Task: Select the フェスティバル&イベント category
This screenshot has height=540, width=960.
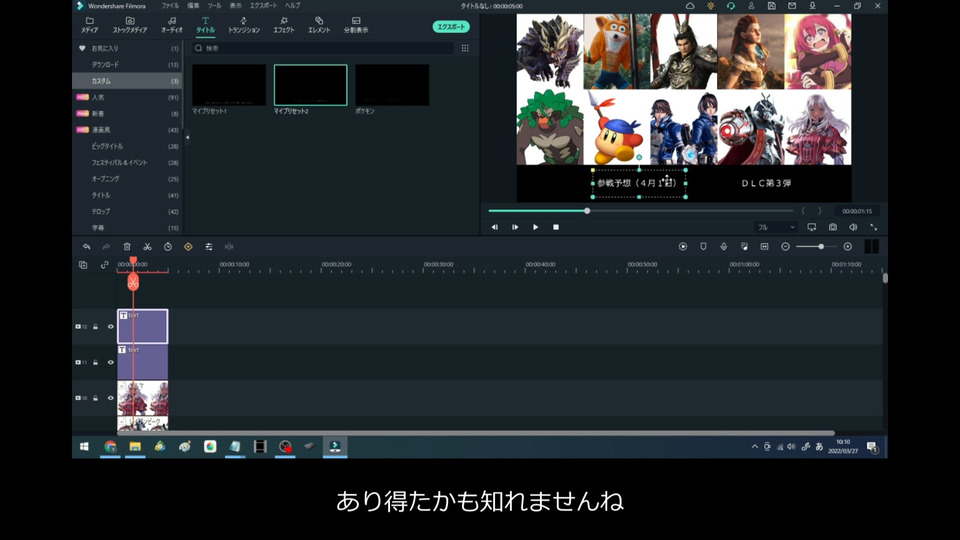Action: [x=127, y=162]
